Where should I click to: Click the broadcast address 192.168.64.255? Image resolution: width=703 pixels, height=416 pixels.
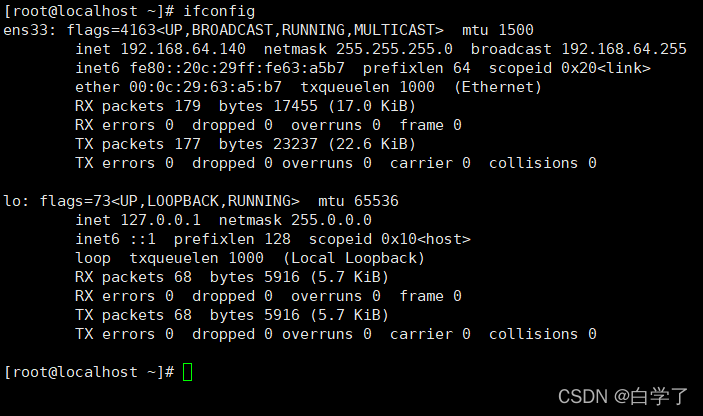point(624,49)
